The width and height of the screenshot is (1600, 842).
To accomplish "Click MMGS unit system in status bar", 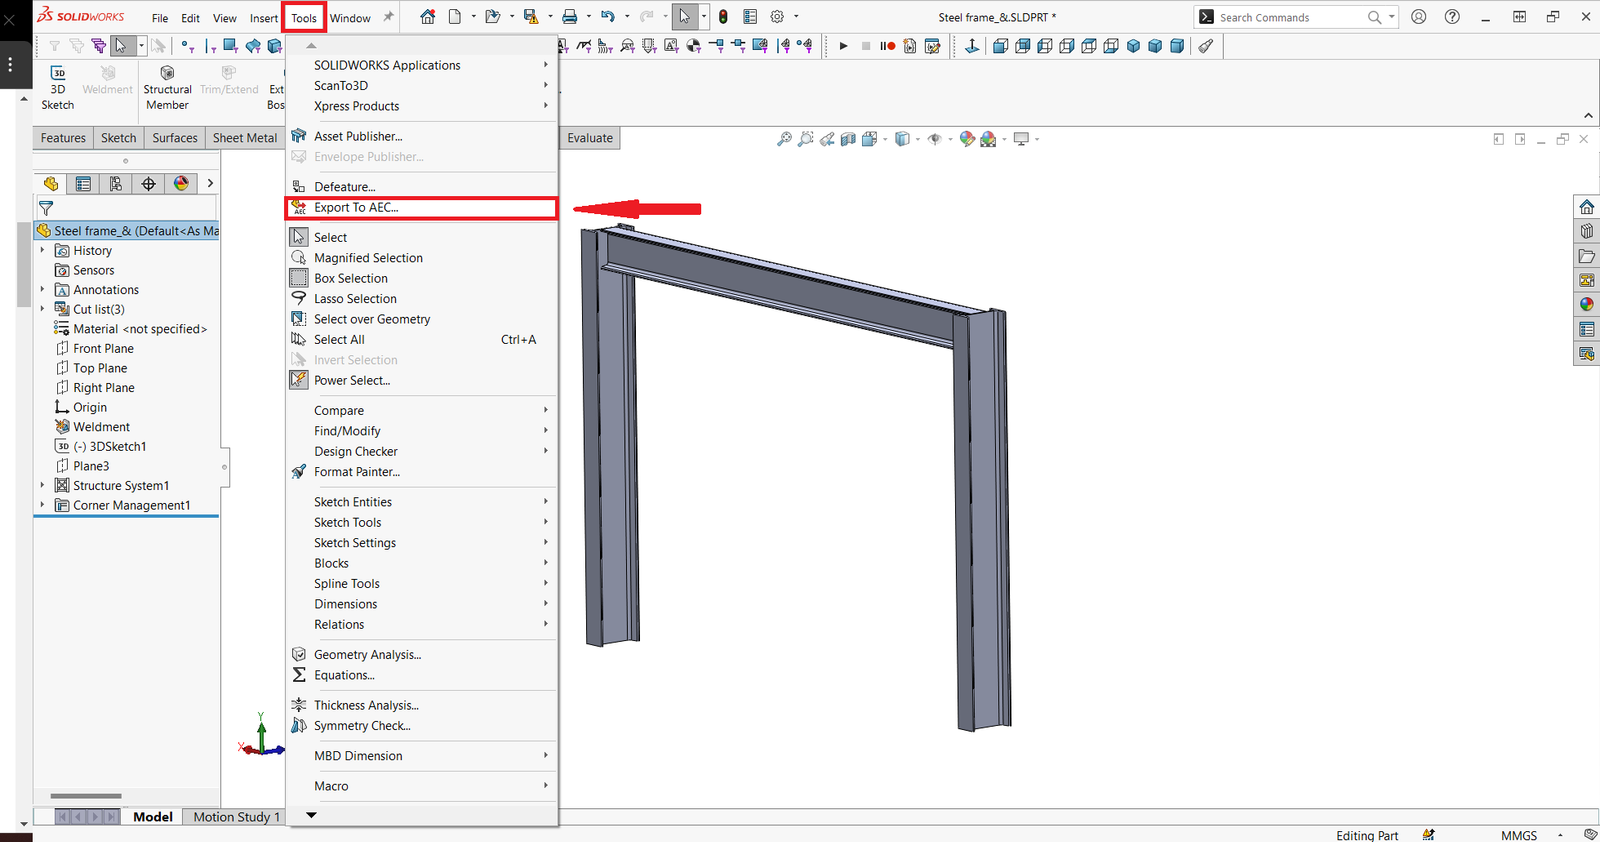I will [1518, 835].
